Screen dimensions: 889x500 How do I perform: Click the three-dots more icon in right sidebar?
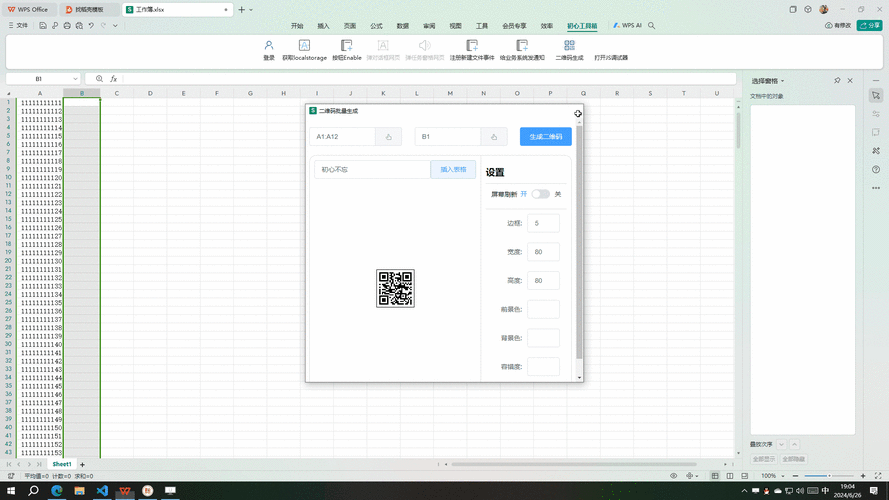(876, 188)
